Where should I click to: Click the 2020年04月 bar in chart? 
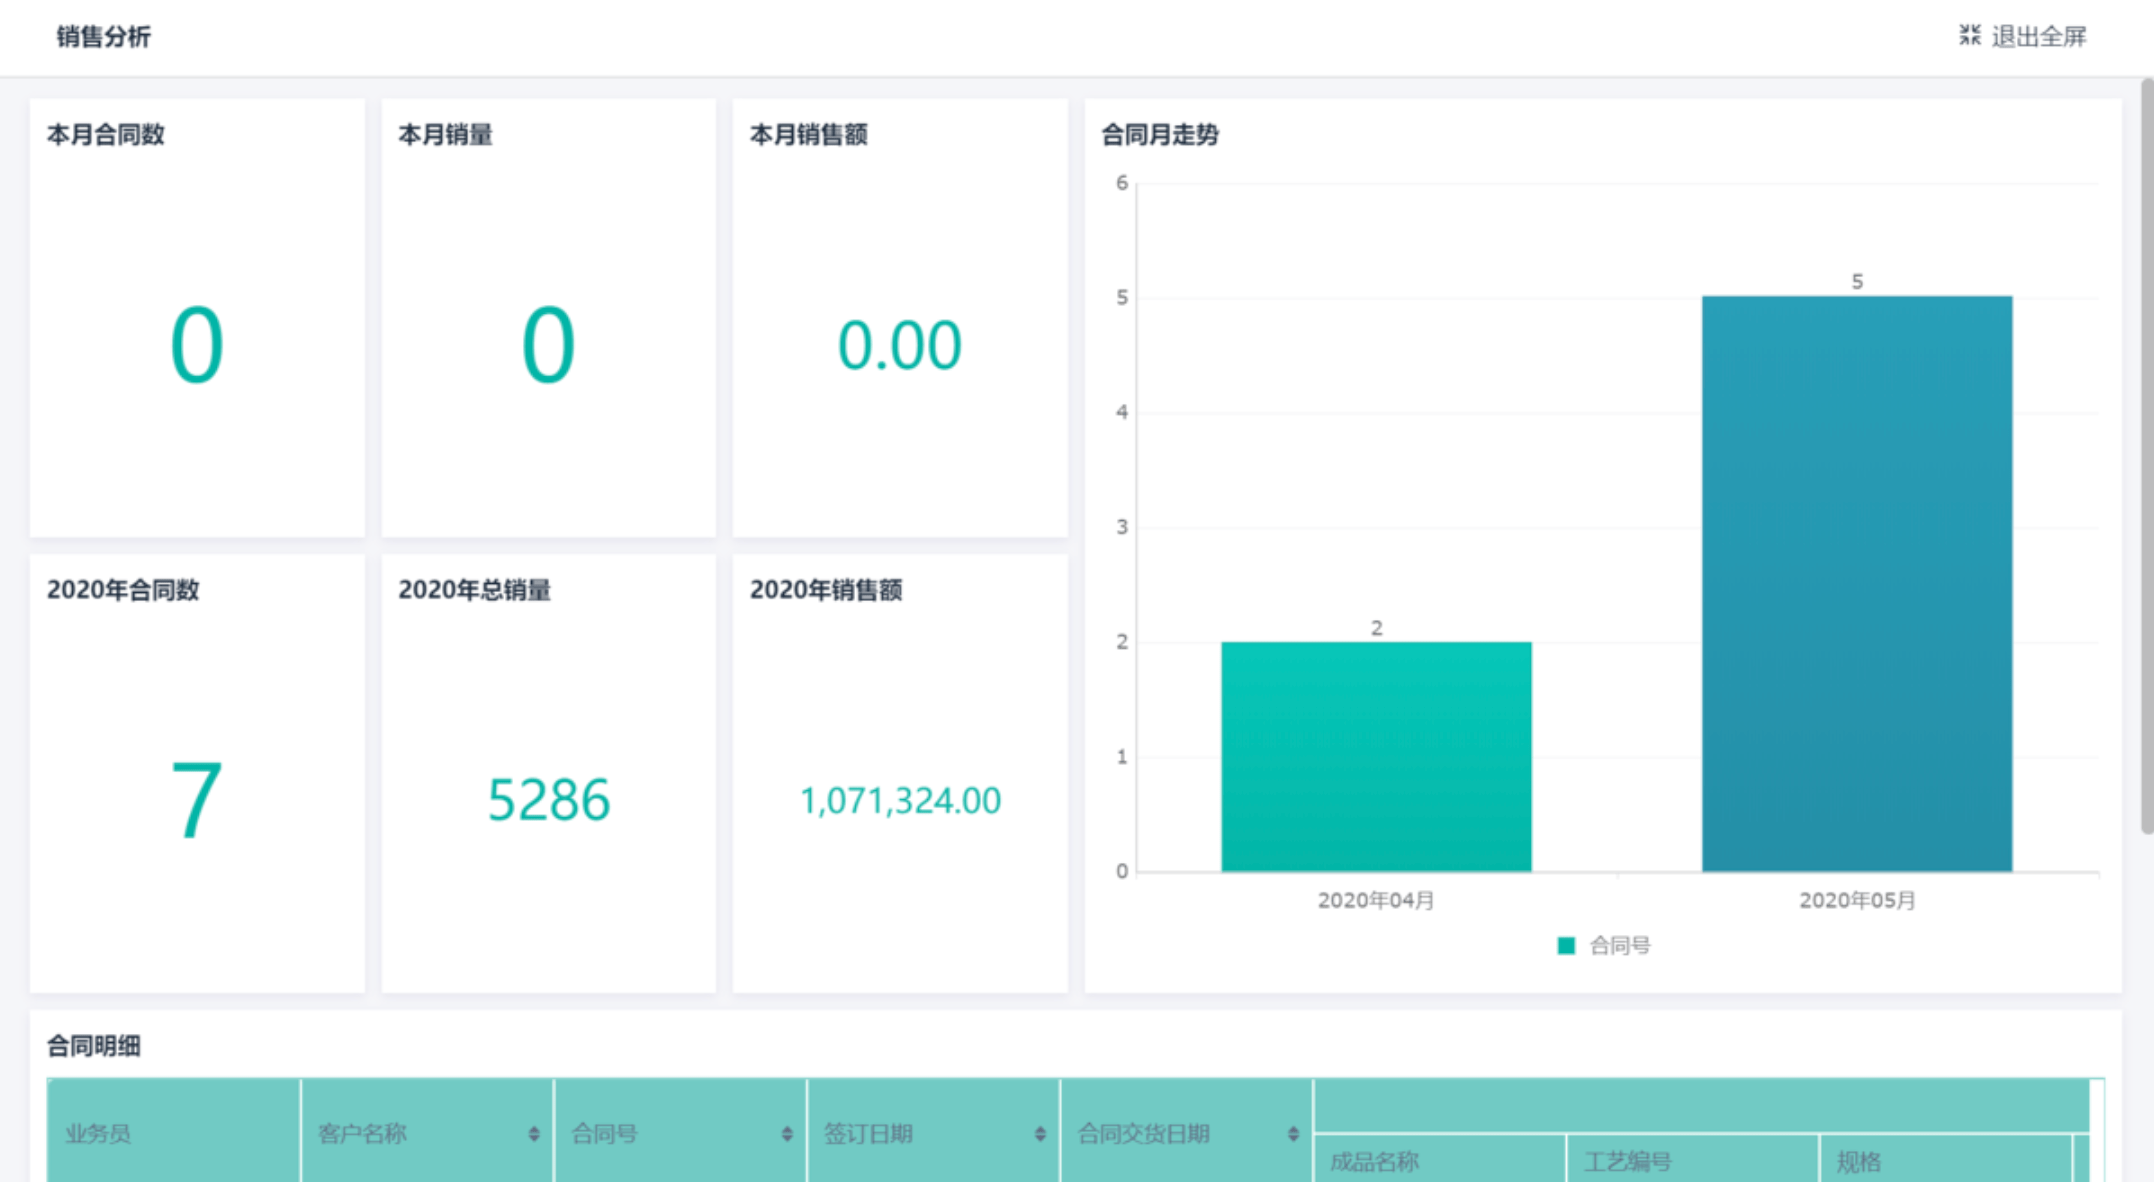pos(1376,757)
